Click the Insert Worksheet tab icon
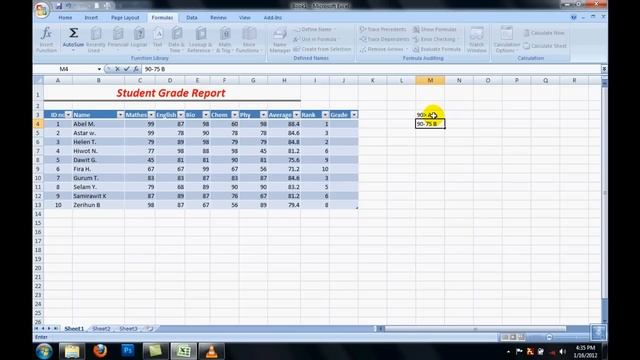This screenshot has width=640, height=360. 150,328
